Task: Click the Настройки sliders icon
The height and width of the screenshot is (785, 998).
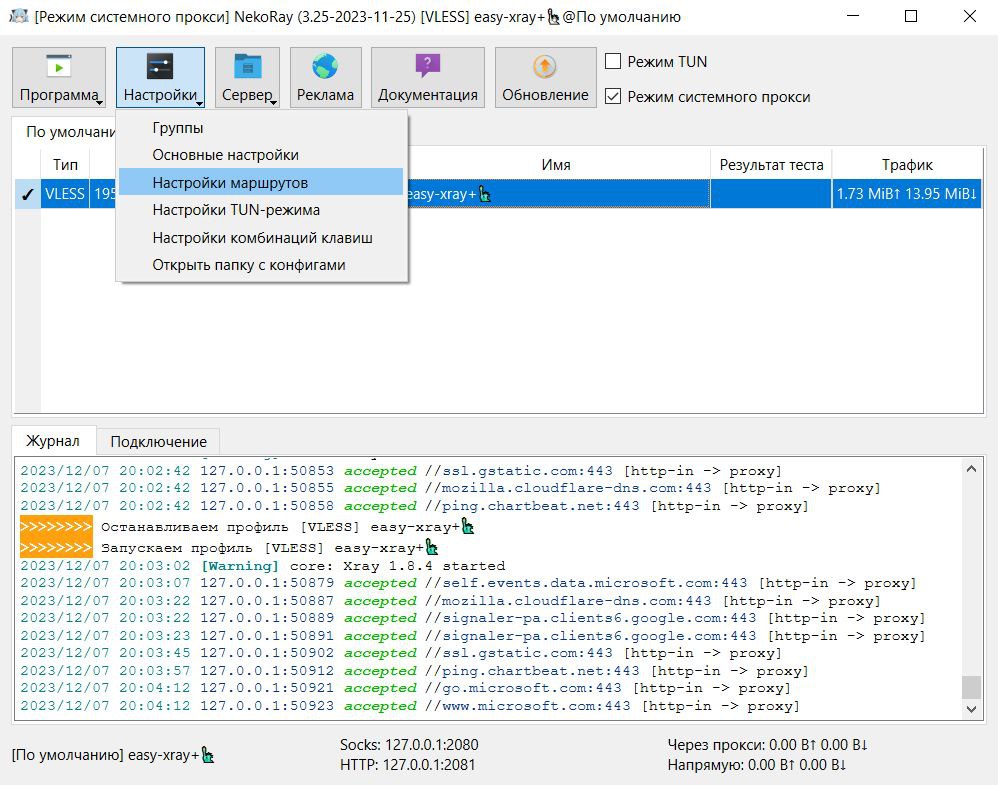Action: (x=160, y=67)
